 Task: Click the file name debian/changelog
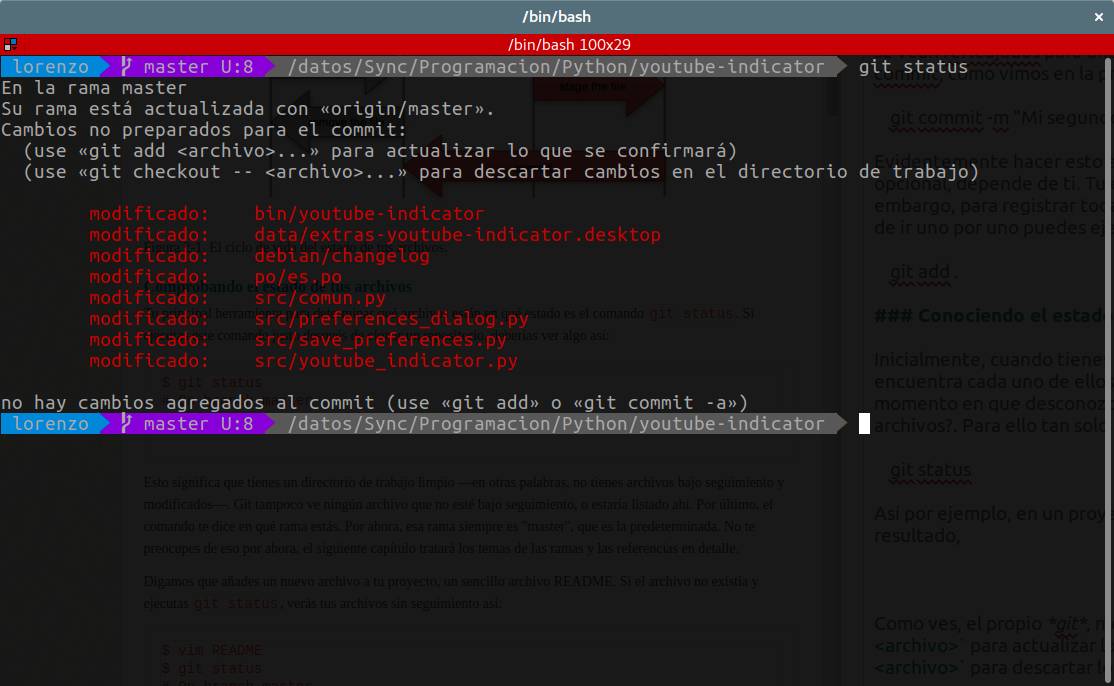[342, 256]
